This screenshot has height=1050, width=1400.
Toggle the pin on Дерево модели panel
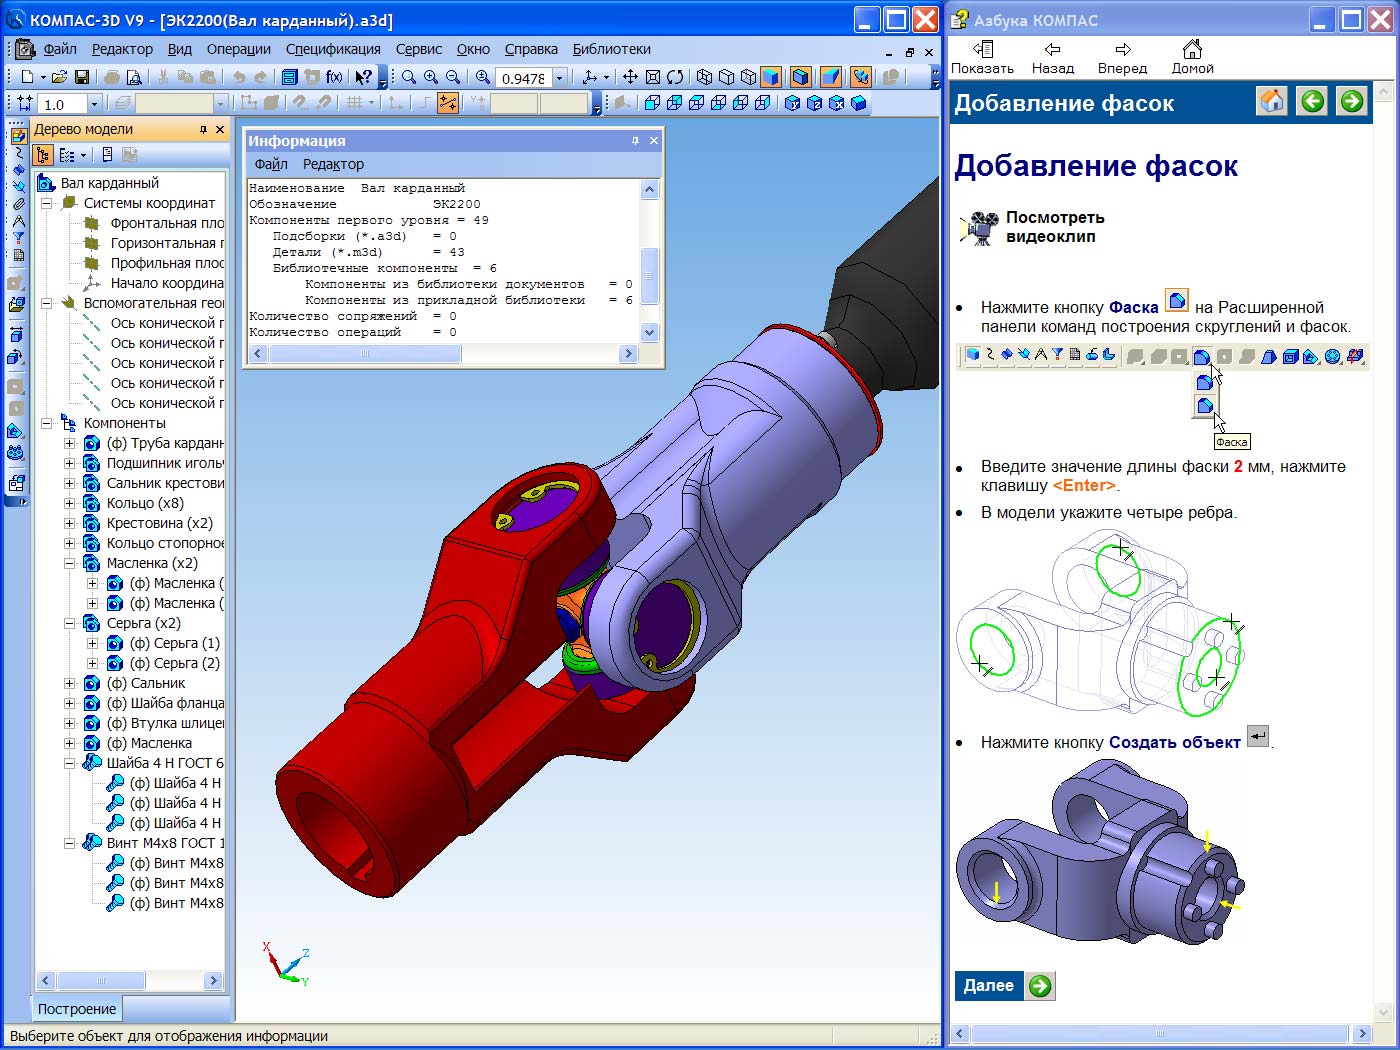coord(203,129)
